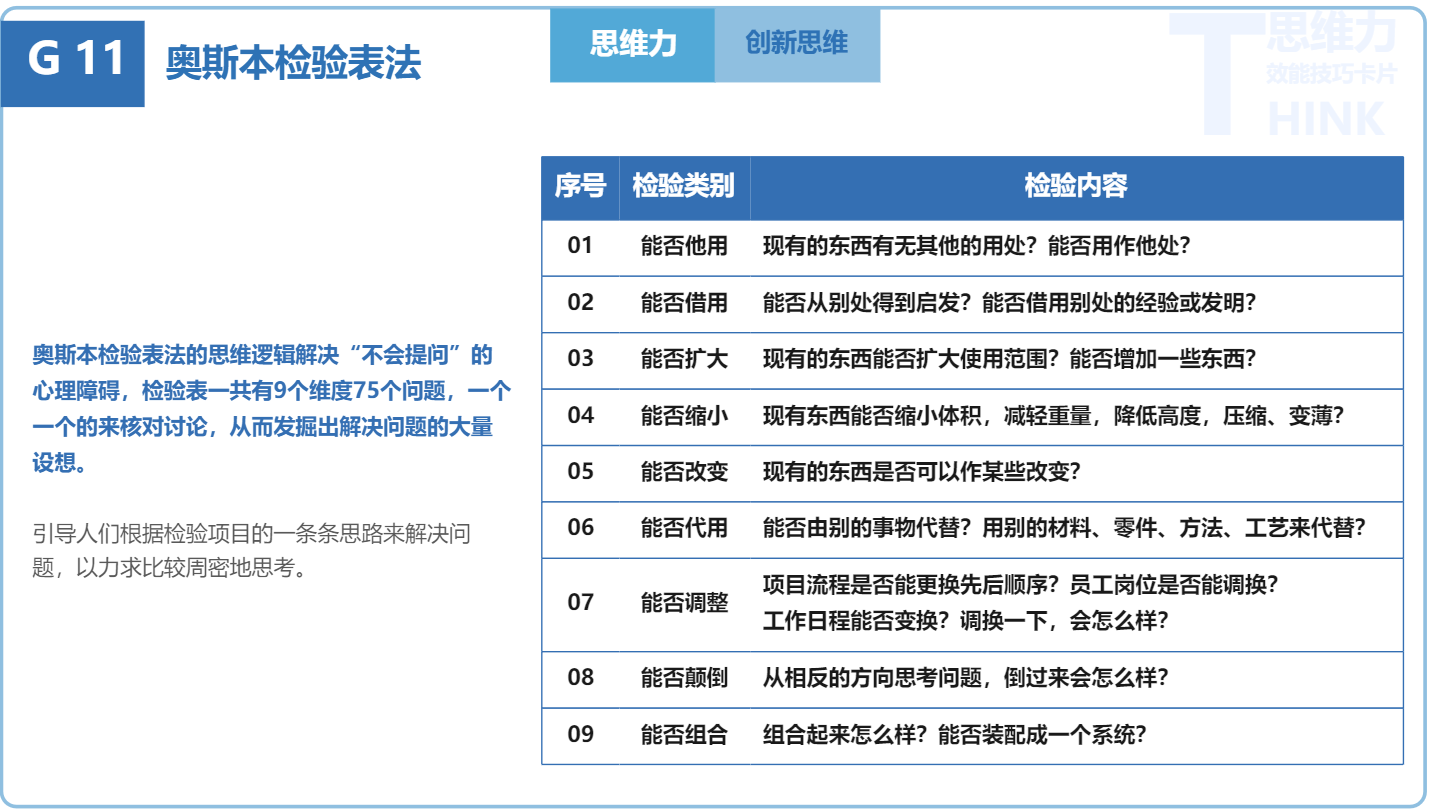
Task: Switch to the 创新思维 tab
Action: (x=797, y=44)
